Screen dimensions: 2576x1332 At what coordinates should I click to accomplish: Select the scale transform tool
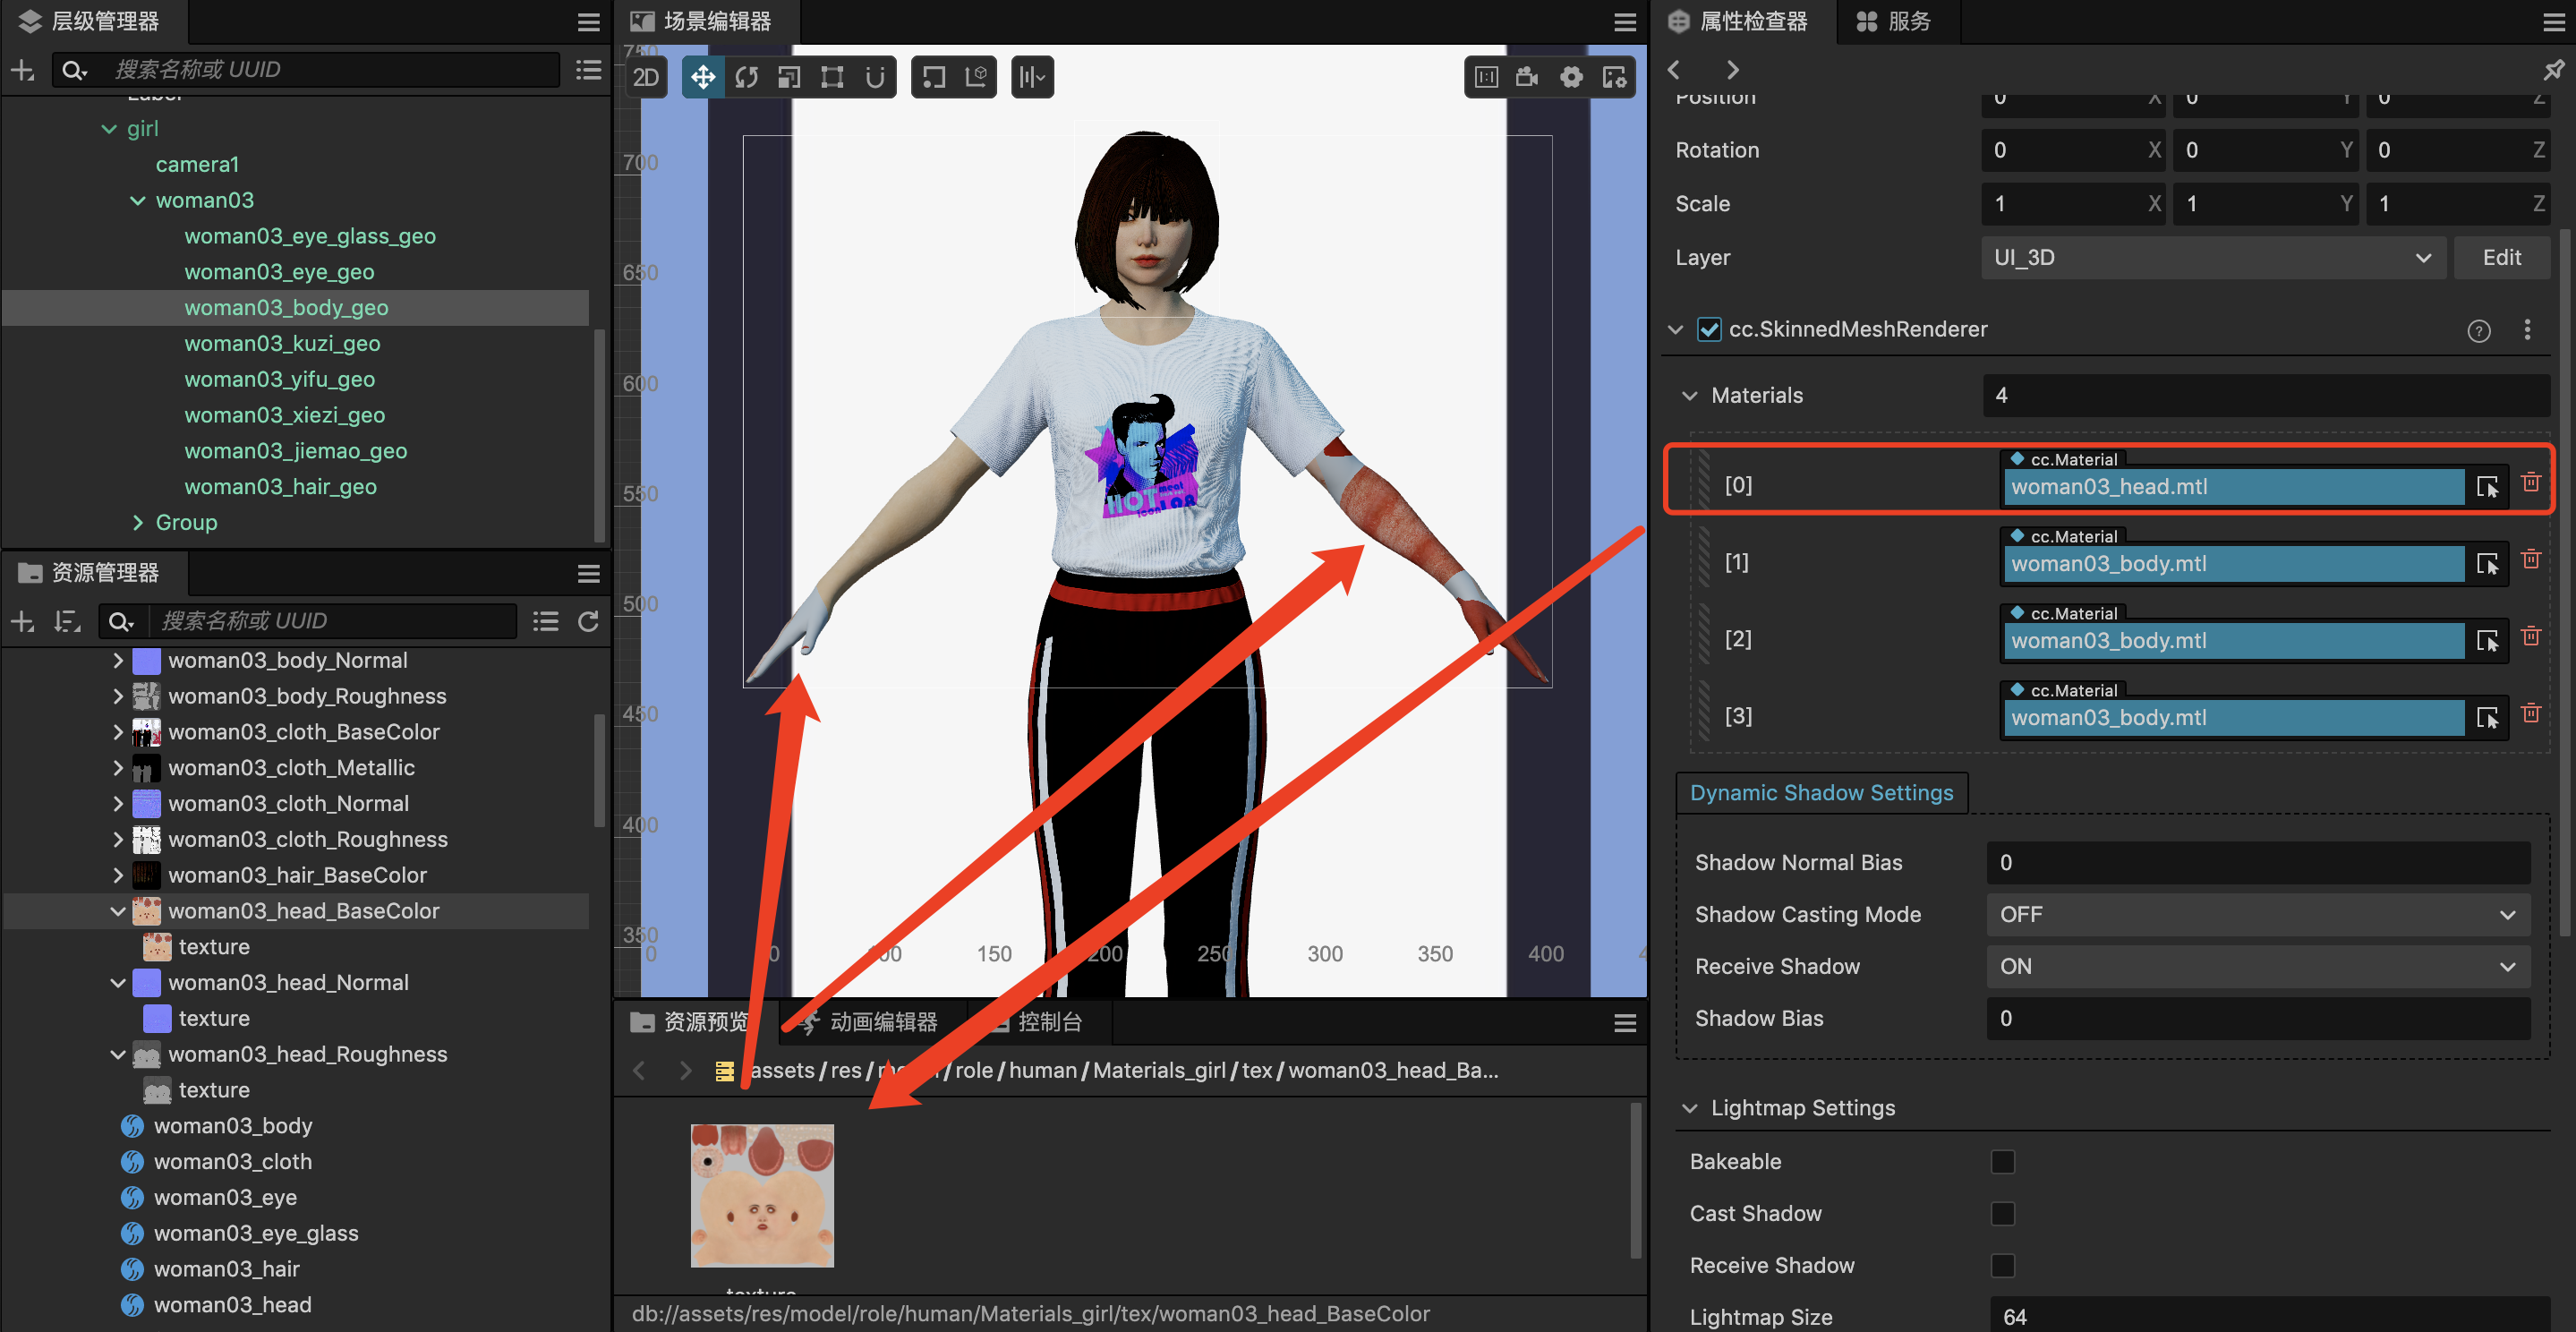tap(789, 77)
